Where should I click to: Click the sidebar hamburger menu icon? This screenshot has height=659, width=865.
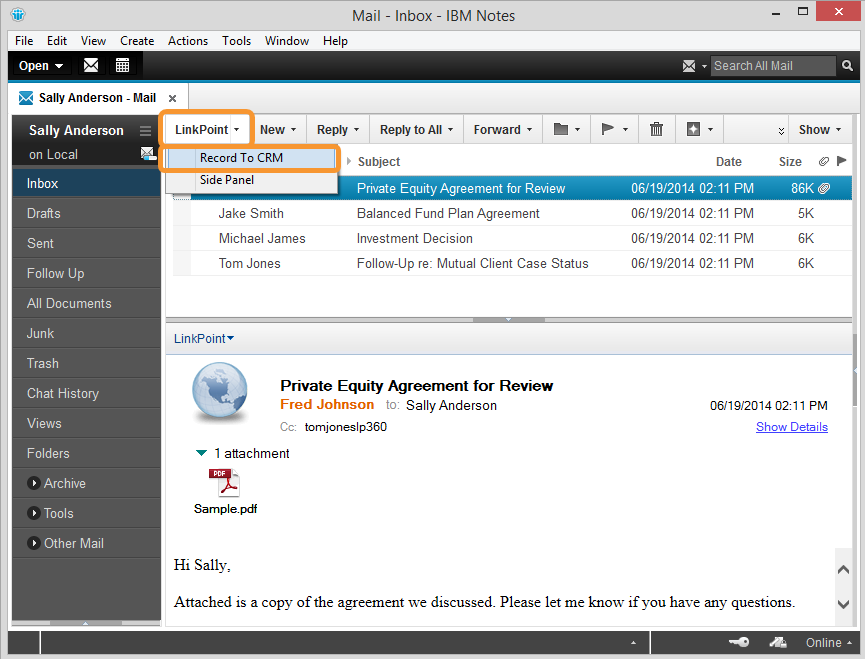(x=146, y=131)
